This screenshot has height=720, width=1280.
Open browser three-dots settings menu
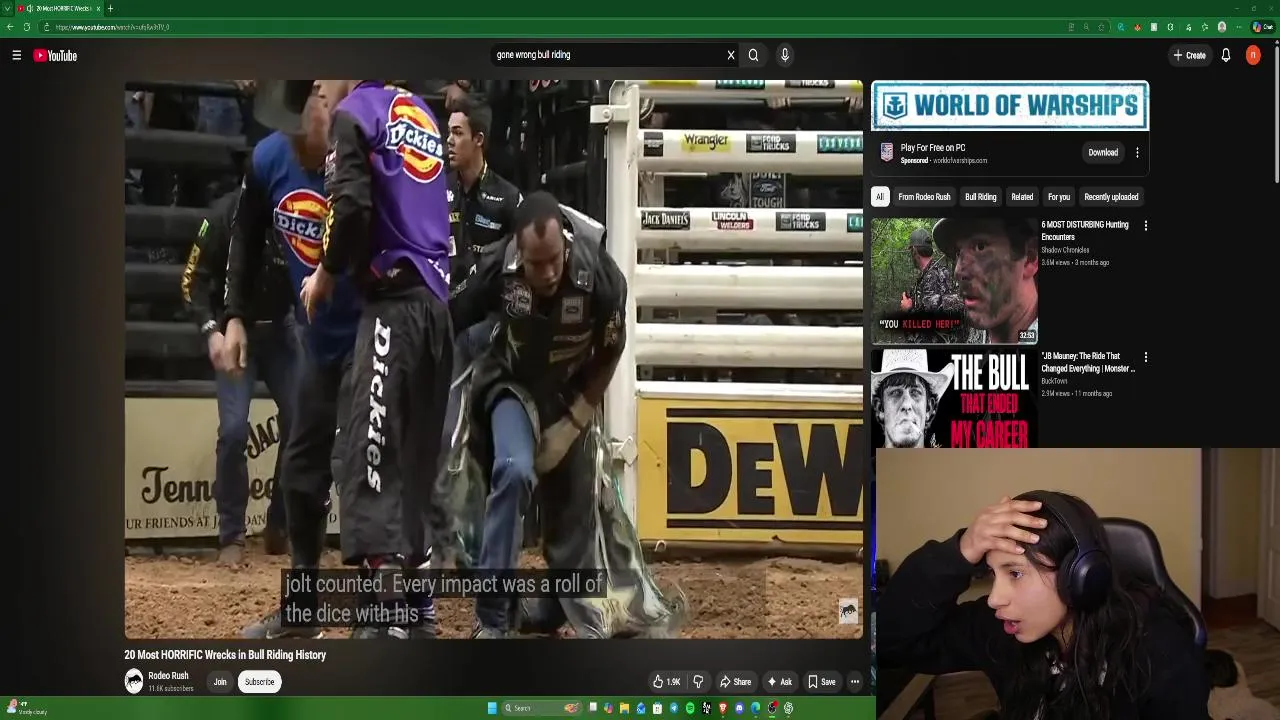coord(1239,27)
